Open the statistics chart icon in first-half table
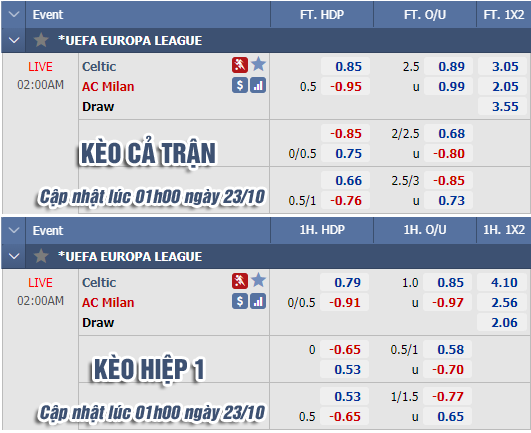 coord(258,301)
